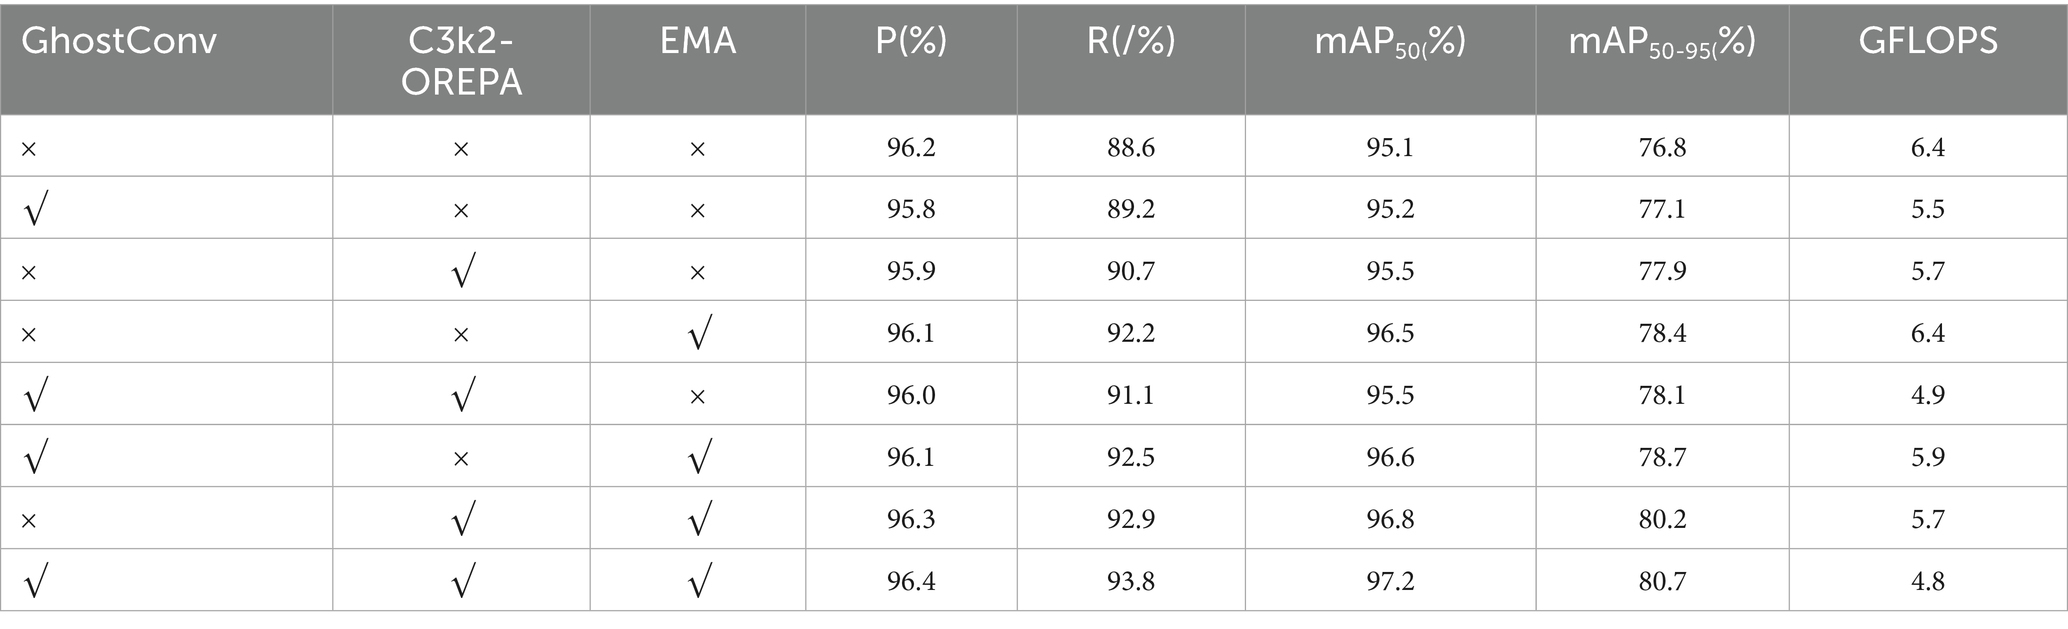
Task: Click the 4.8 GFLOPS value
Action: coord(1927,581)
